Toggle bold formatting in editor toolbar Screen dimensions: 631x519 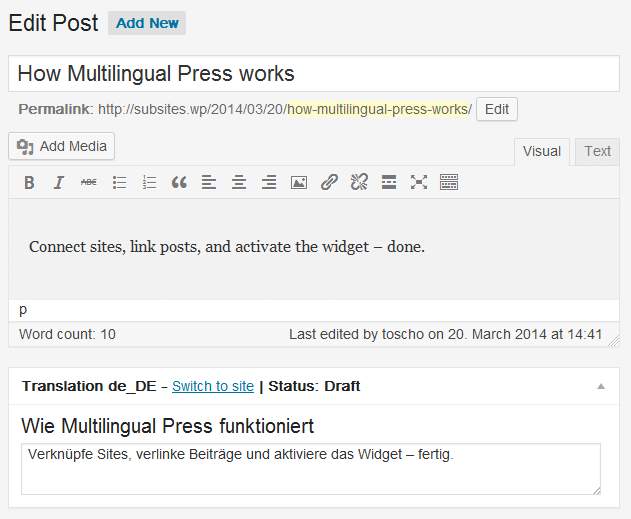coord(29,182)
